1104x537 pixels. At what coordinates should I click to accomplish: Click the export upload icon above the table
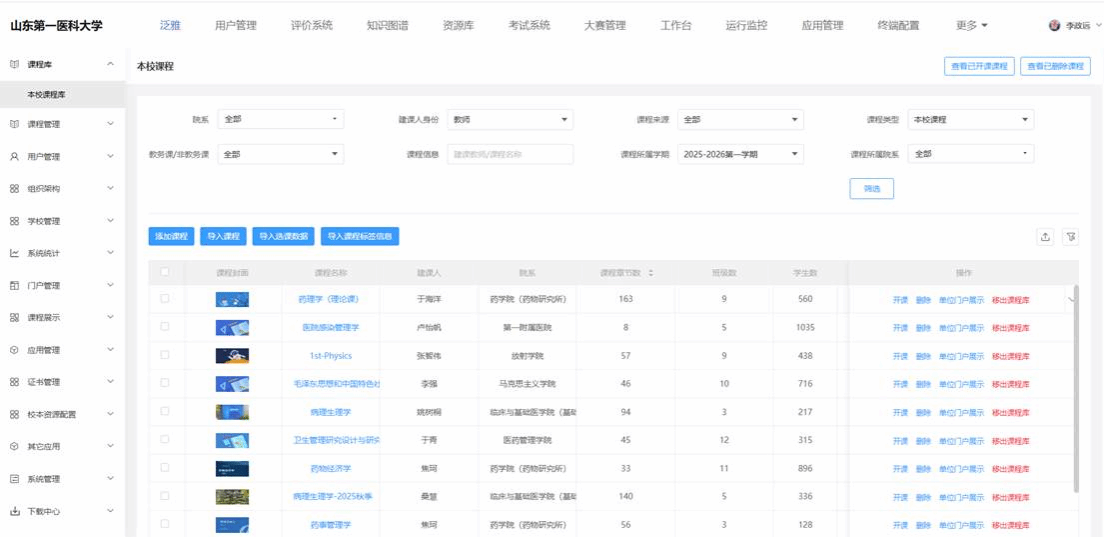(x=1045, y=237)
